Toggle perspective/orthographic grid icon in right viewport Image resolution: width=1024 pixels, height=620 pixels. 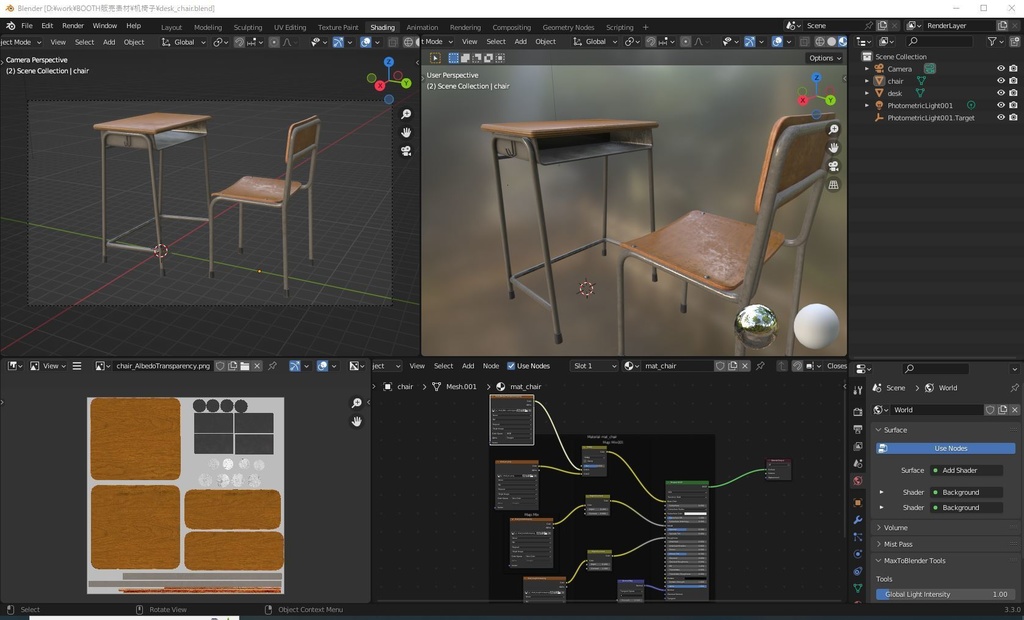click(x=833, y=185)
